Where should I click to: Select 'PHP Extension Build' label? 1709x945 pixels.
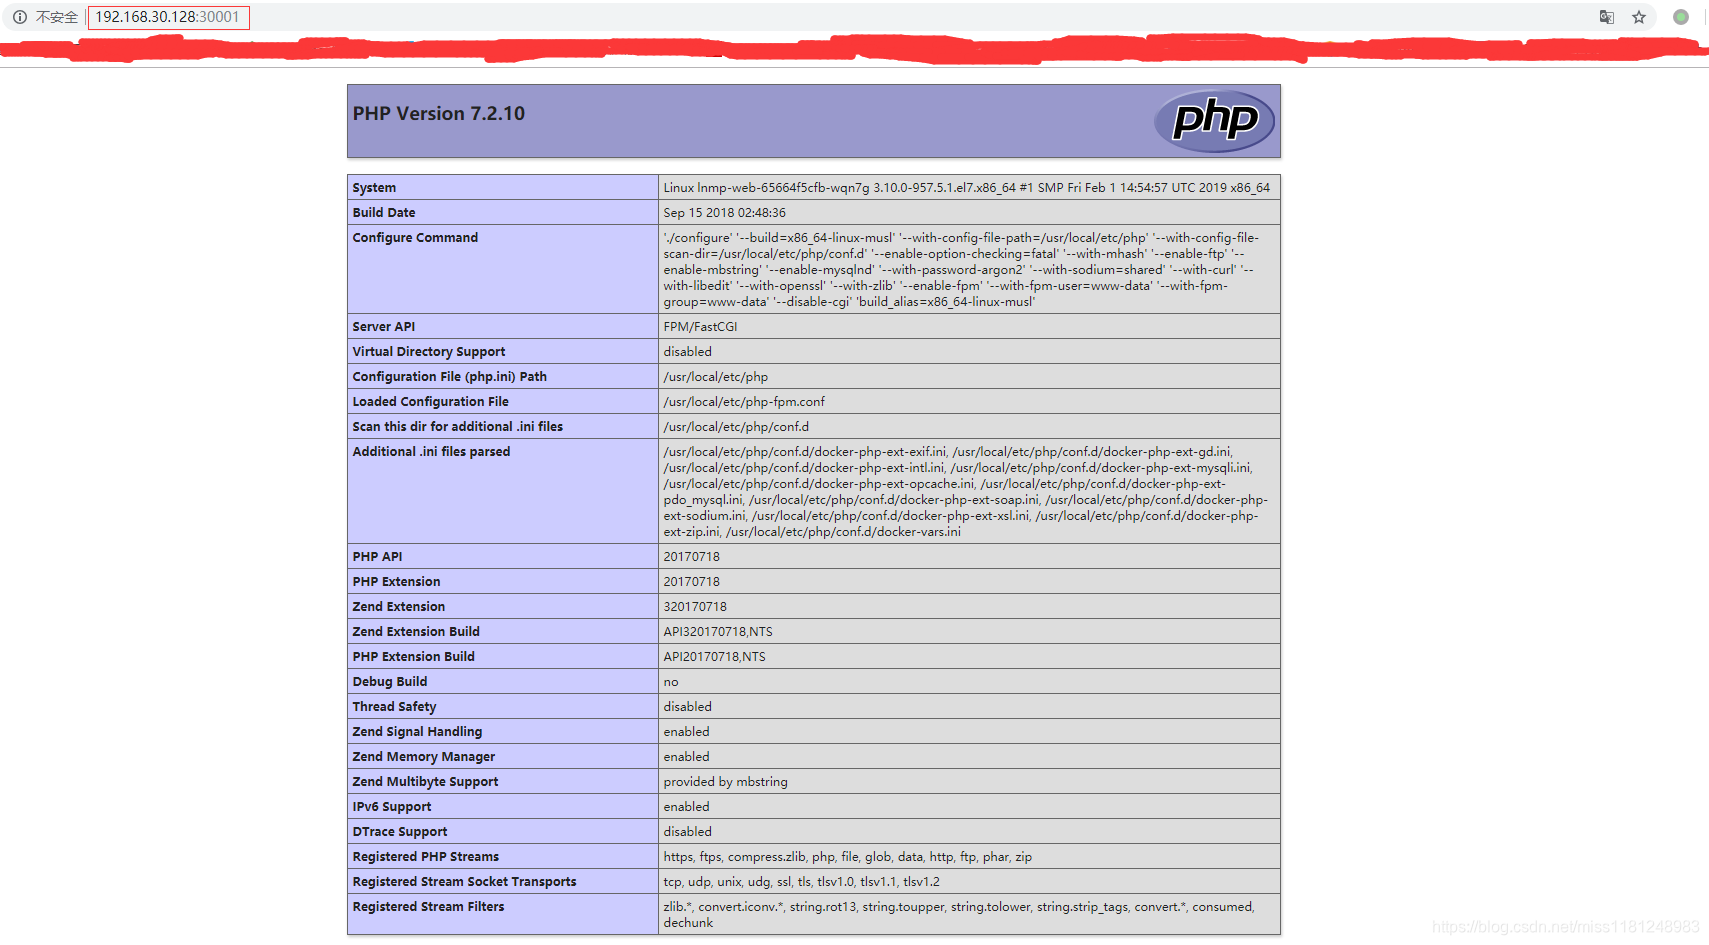click(414, 657)
